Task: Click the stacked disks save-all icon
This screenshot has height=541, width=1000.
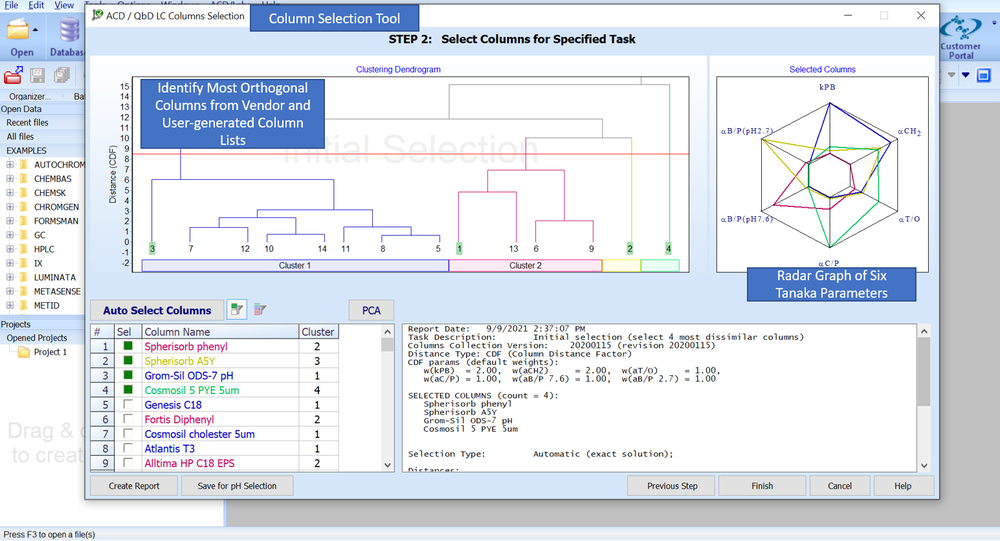Action: tap(62, 75)
